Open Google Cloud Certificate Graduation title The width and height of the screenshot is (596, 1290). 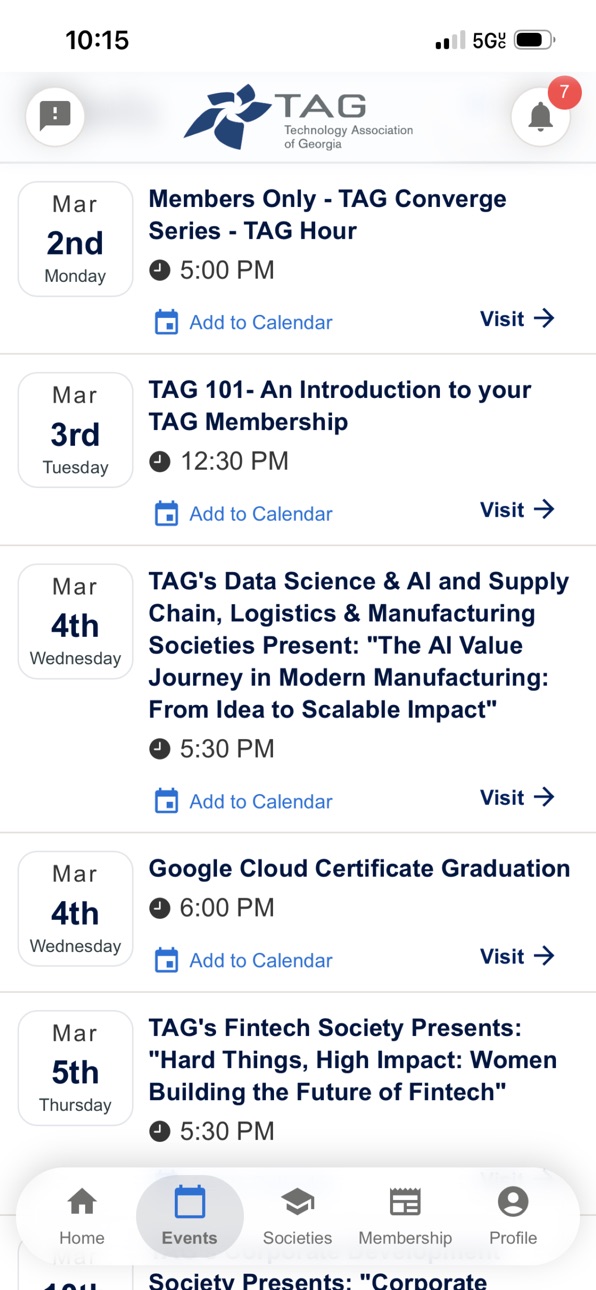(359, 868)
